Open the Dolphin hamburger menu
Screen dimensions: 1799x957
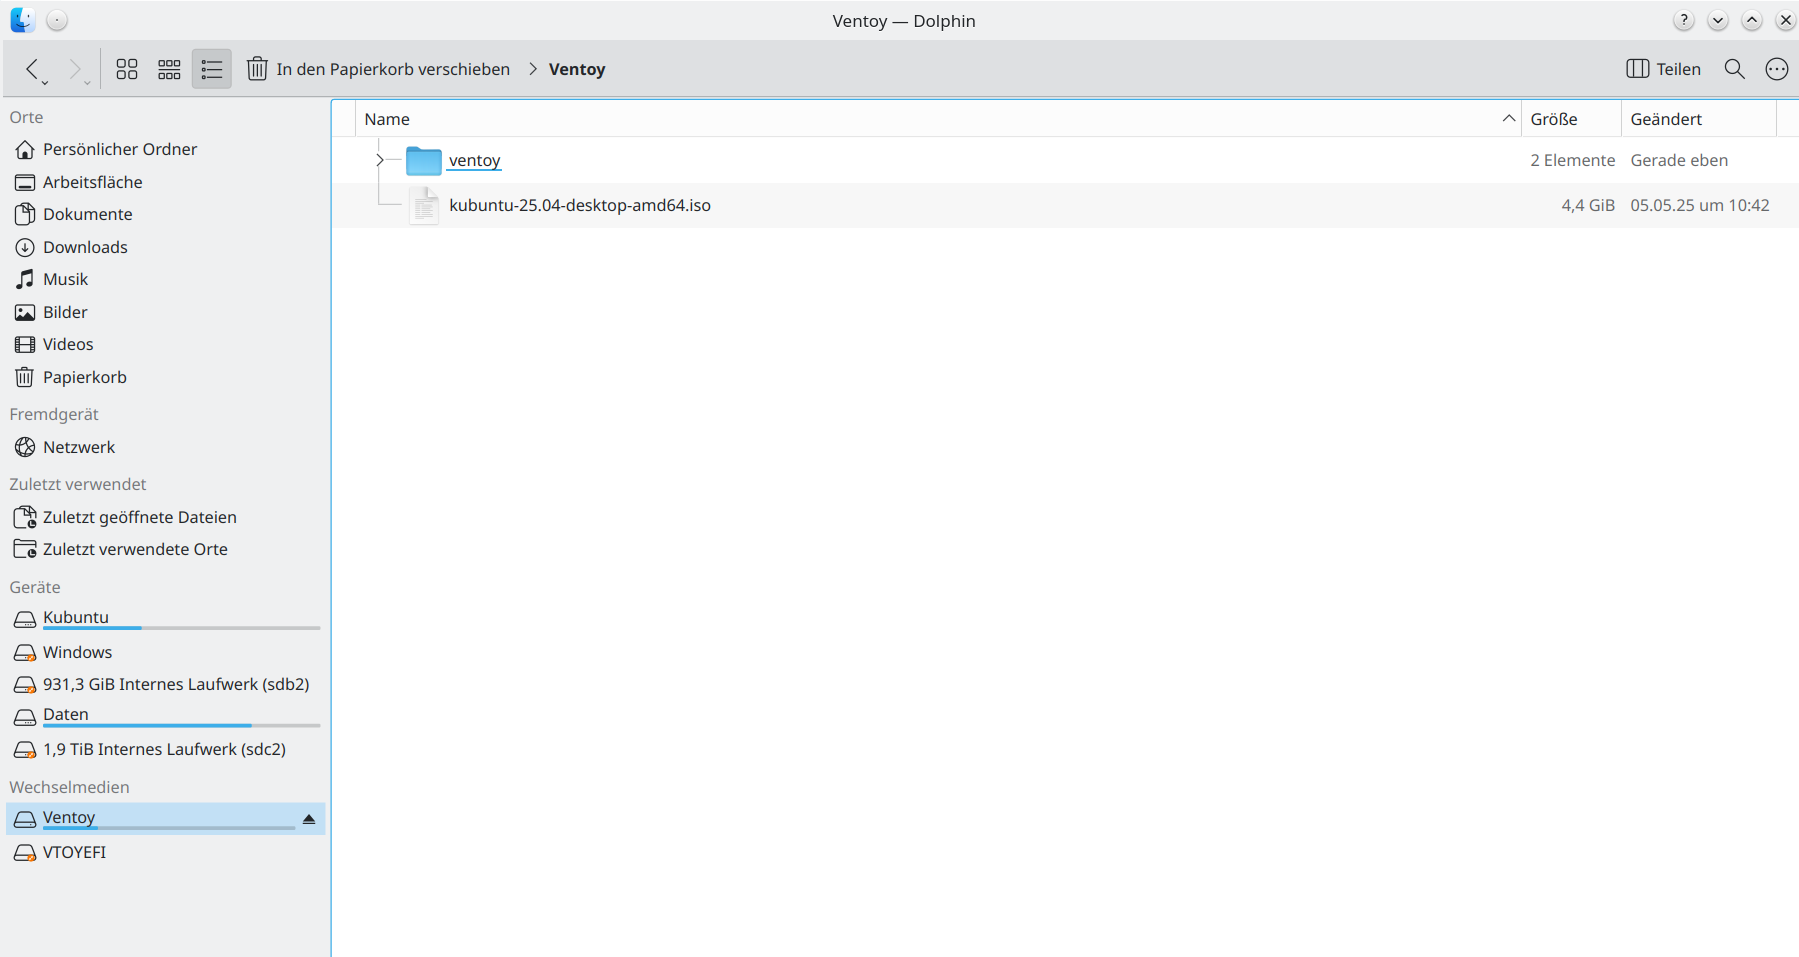point(1777,69)
